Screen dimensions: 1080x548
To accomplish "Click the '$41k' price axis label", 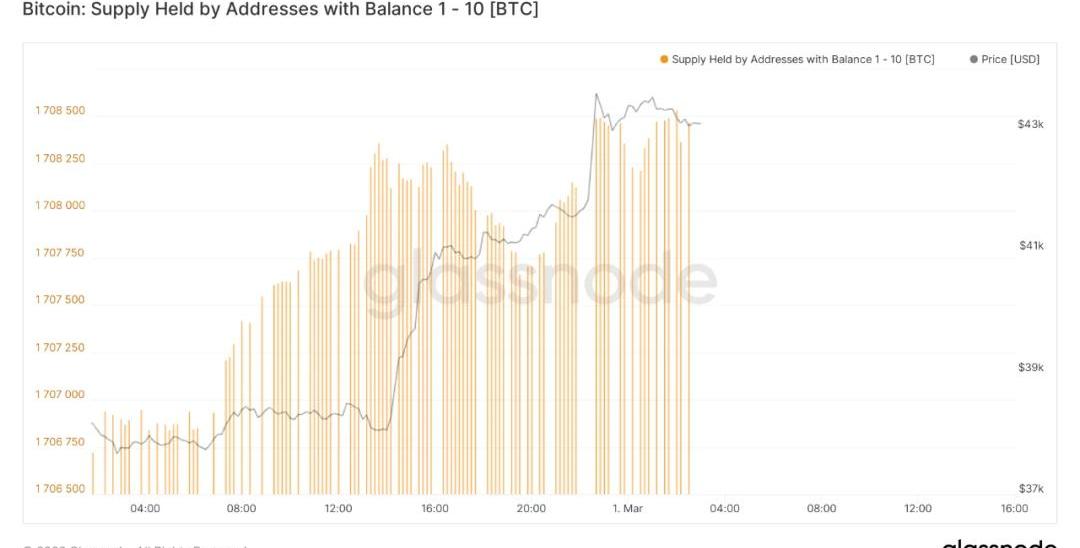I will (x=1031, y=246).
